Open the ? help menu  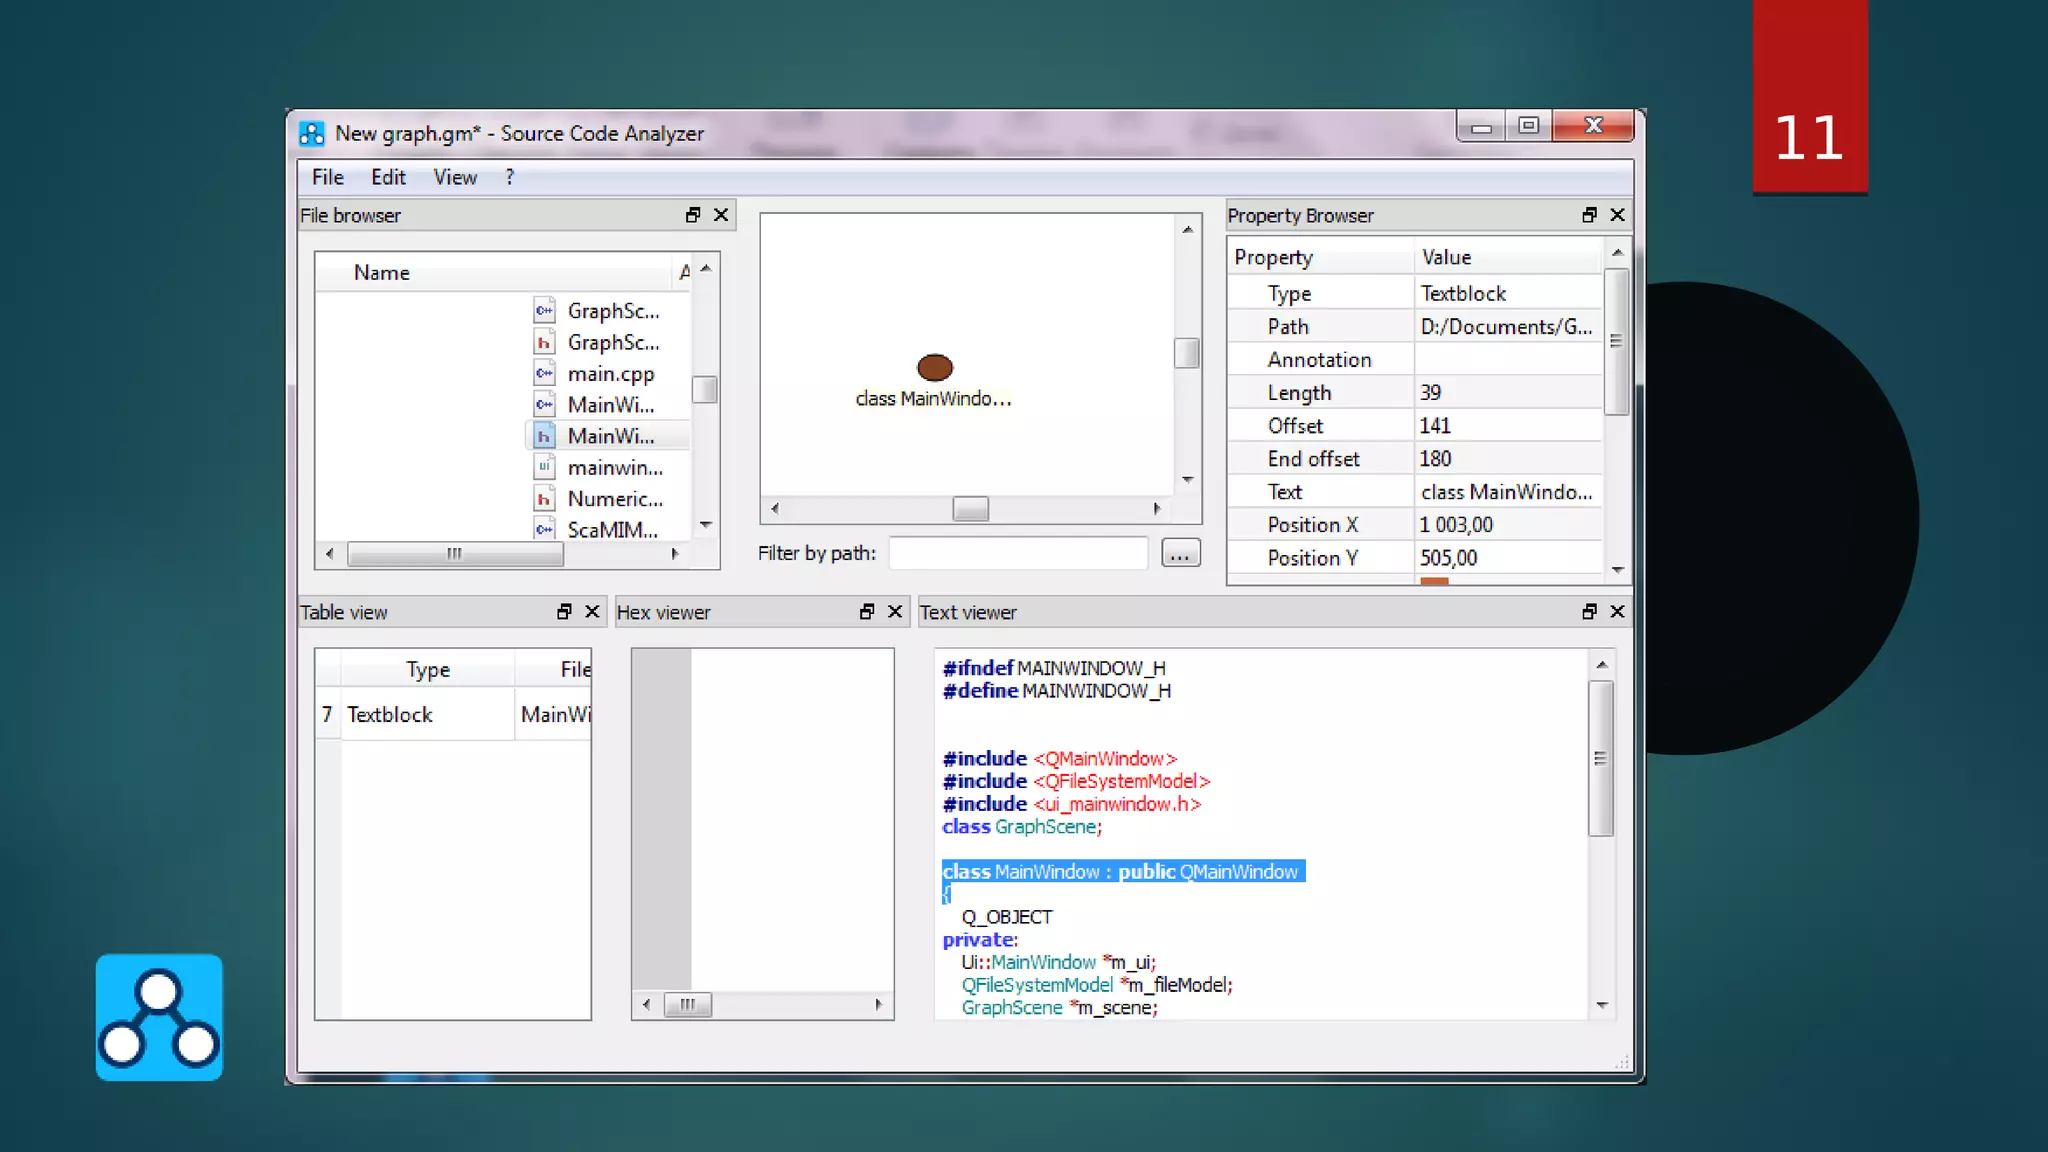point(510,177)
